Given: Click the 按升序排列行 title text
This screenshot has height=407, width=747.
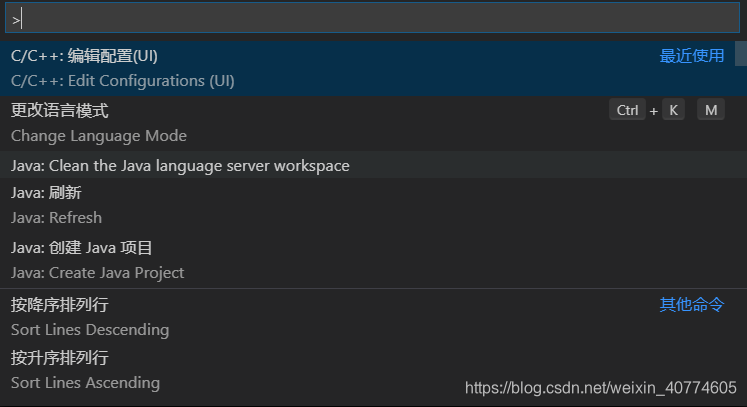Looking at the screenshot, I should (x=60, y=358).
